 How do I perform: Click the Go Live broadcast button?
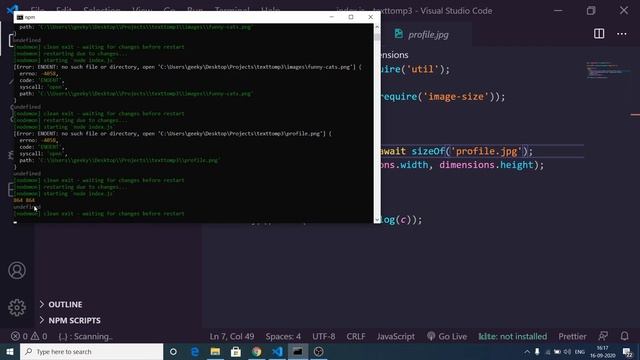[447, 336]
